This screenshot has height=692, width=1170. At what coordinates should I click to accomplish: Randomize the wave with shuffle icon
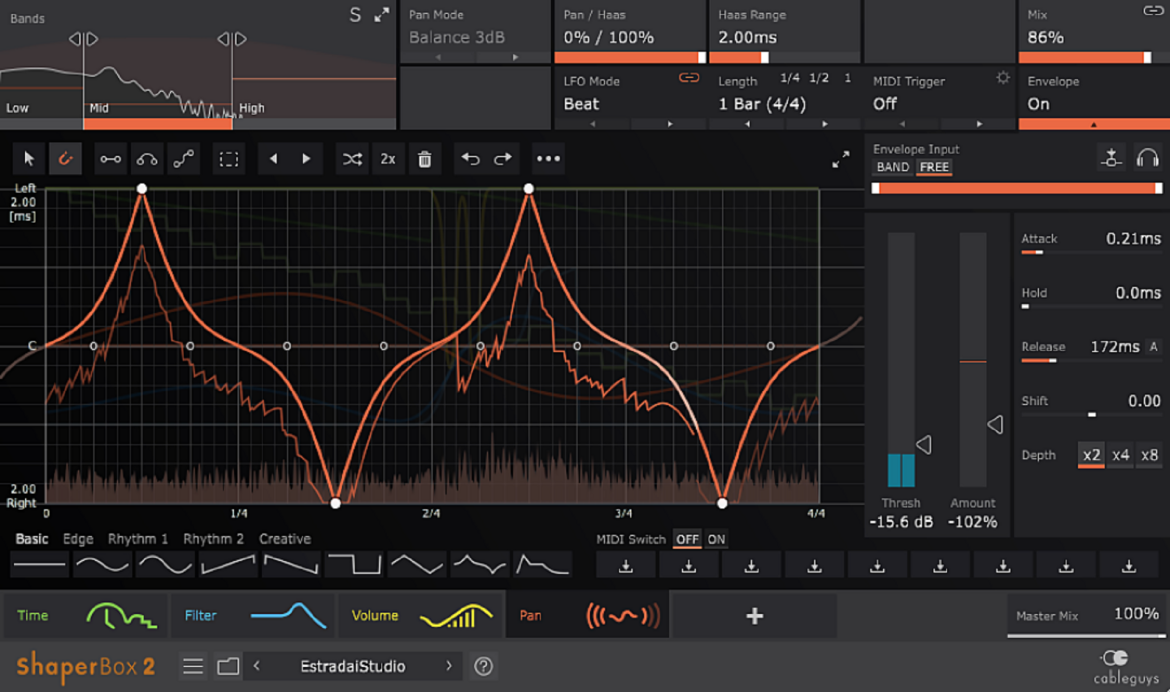click(x=352, y=159)
